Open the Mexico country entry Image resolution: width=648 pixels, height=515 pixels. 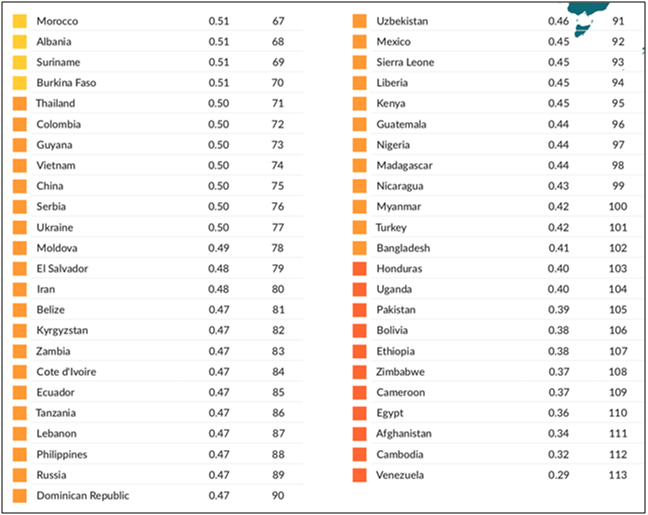(x=393, y=42)
